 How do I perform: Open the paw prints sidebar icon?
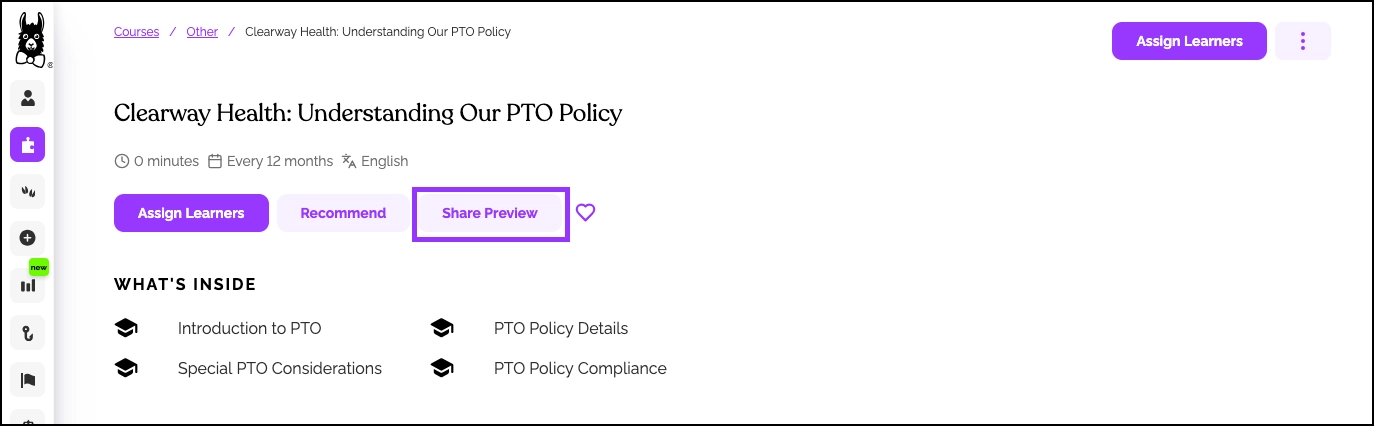(x=28, y=191)
